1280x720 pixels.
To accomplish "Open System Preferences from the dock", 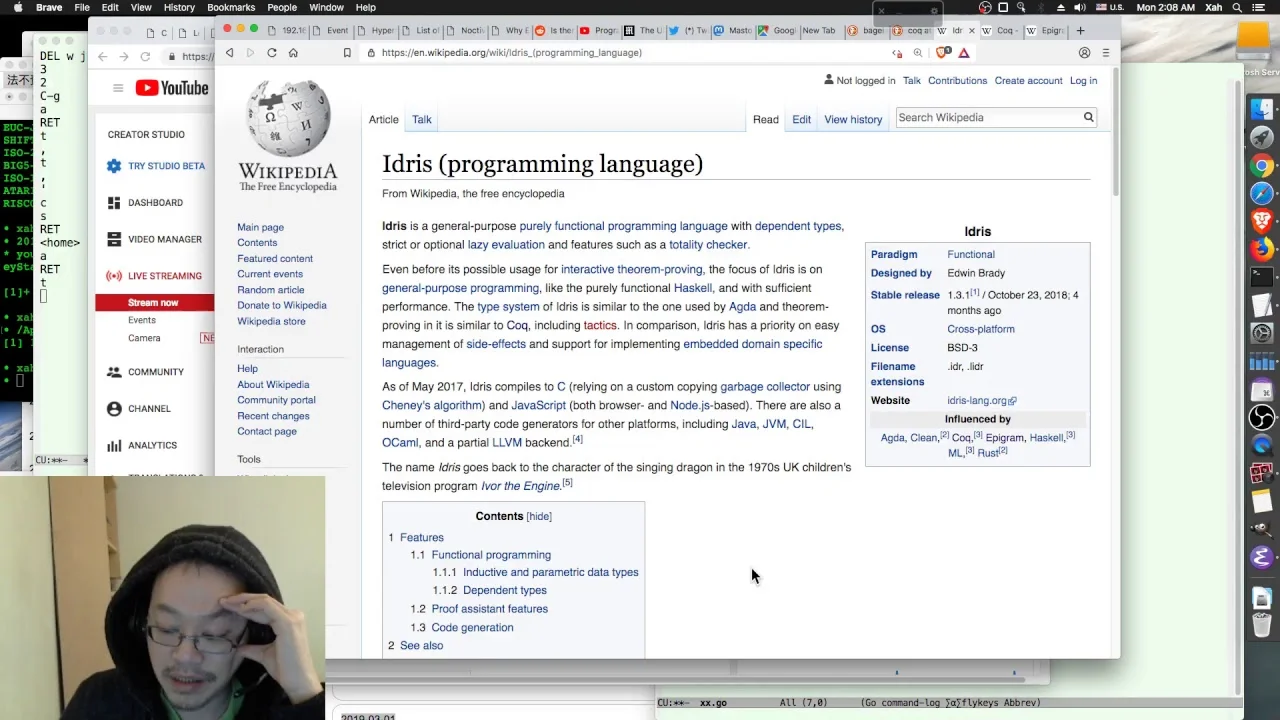I will [1262, 333].
